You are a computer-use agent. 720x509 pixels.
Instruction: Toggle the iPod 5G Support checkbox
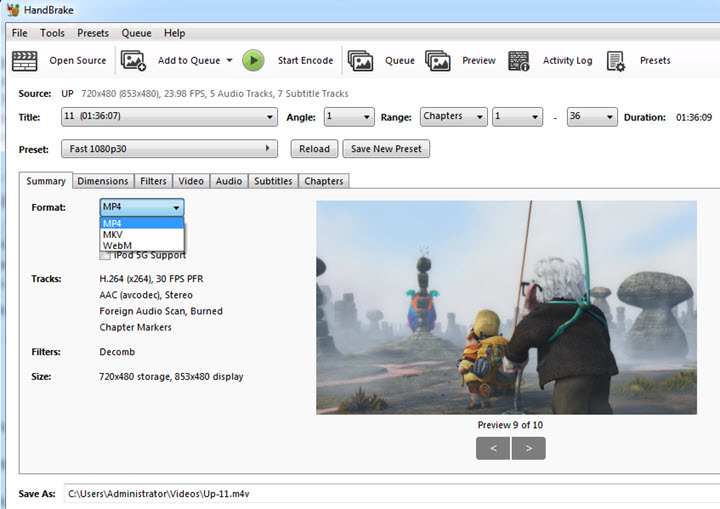pyautogui.click(x=105, y=255)
